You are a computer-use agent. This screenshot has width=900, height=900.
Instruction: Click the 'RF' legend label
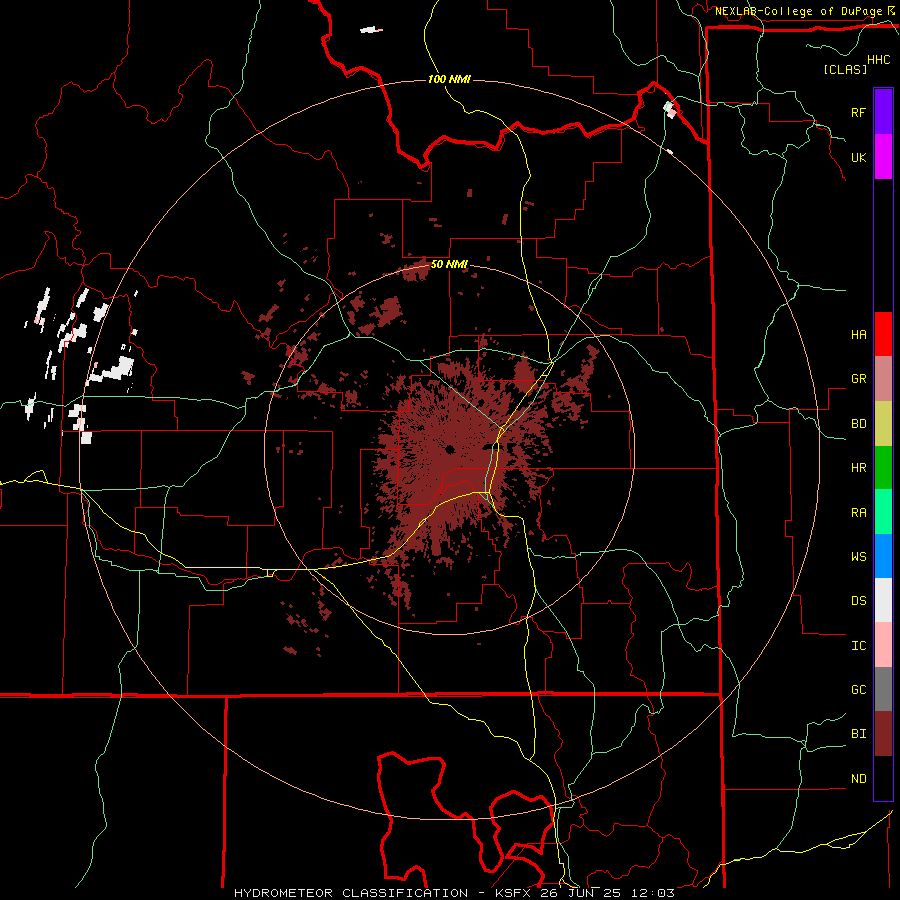[x=858, y=112]
